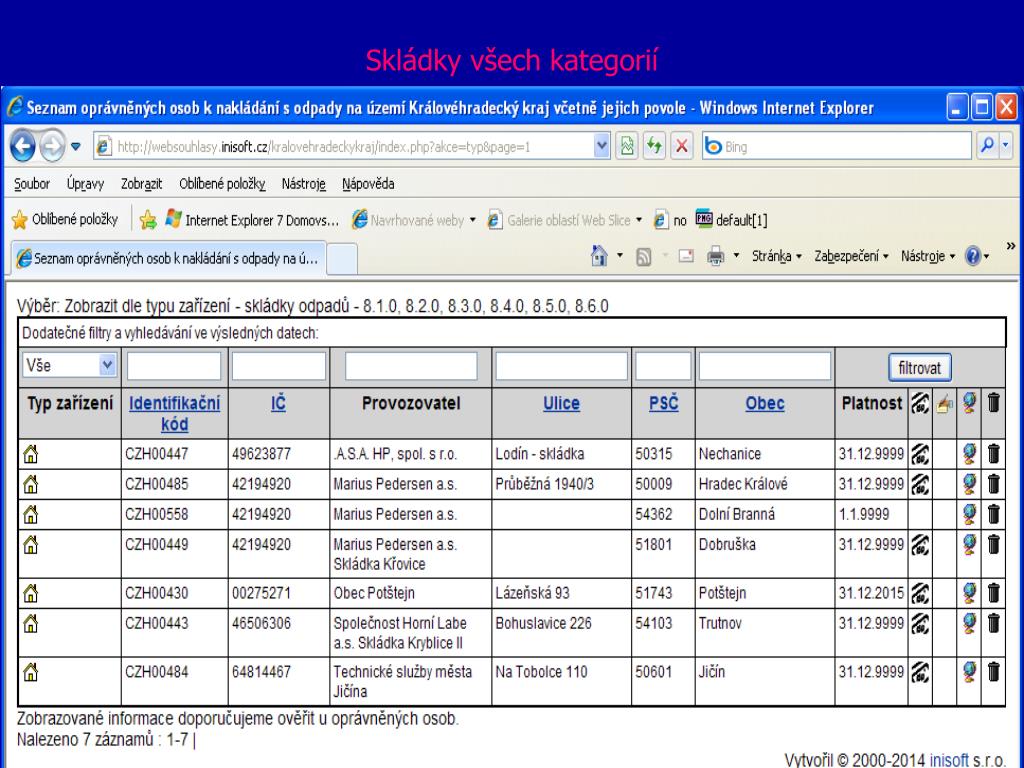Open the recent pages dropdown beside Forward
This screenshot has height=768, width=1024.
pyautogui.click(x=76, y=147)
